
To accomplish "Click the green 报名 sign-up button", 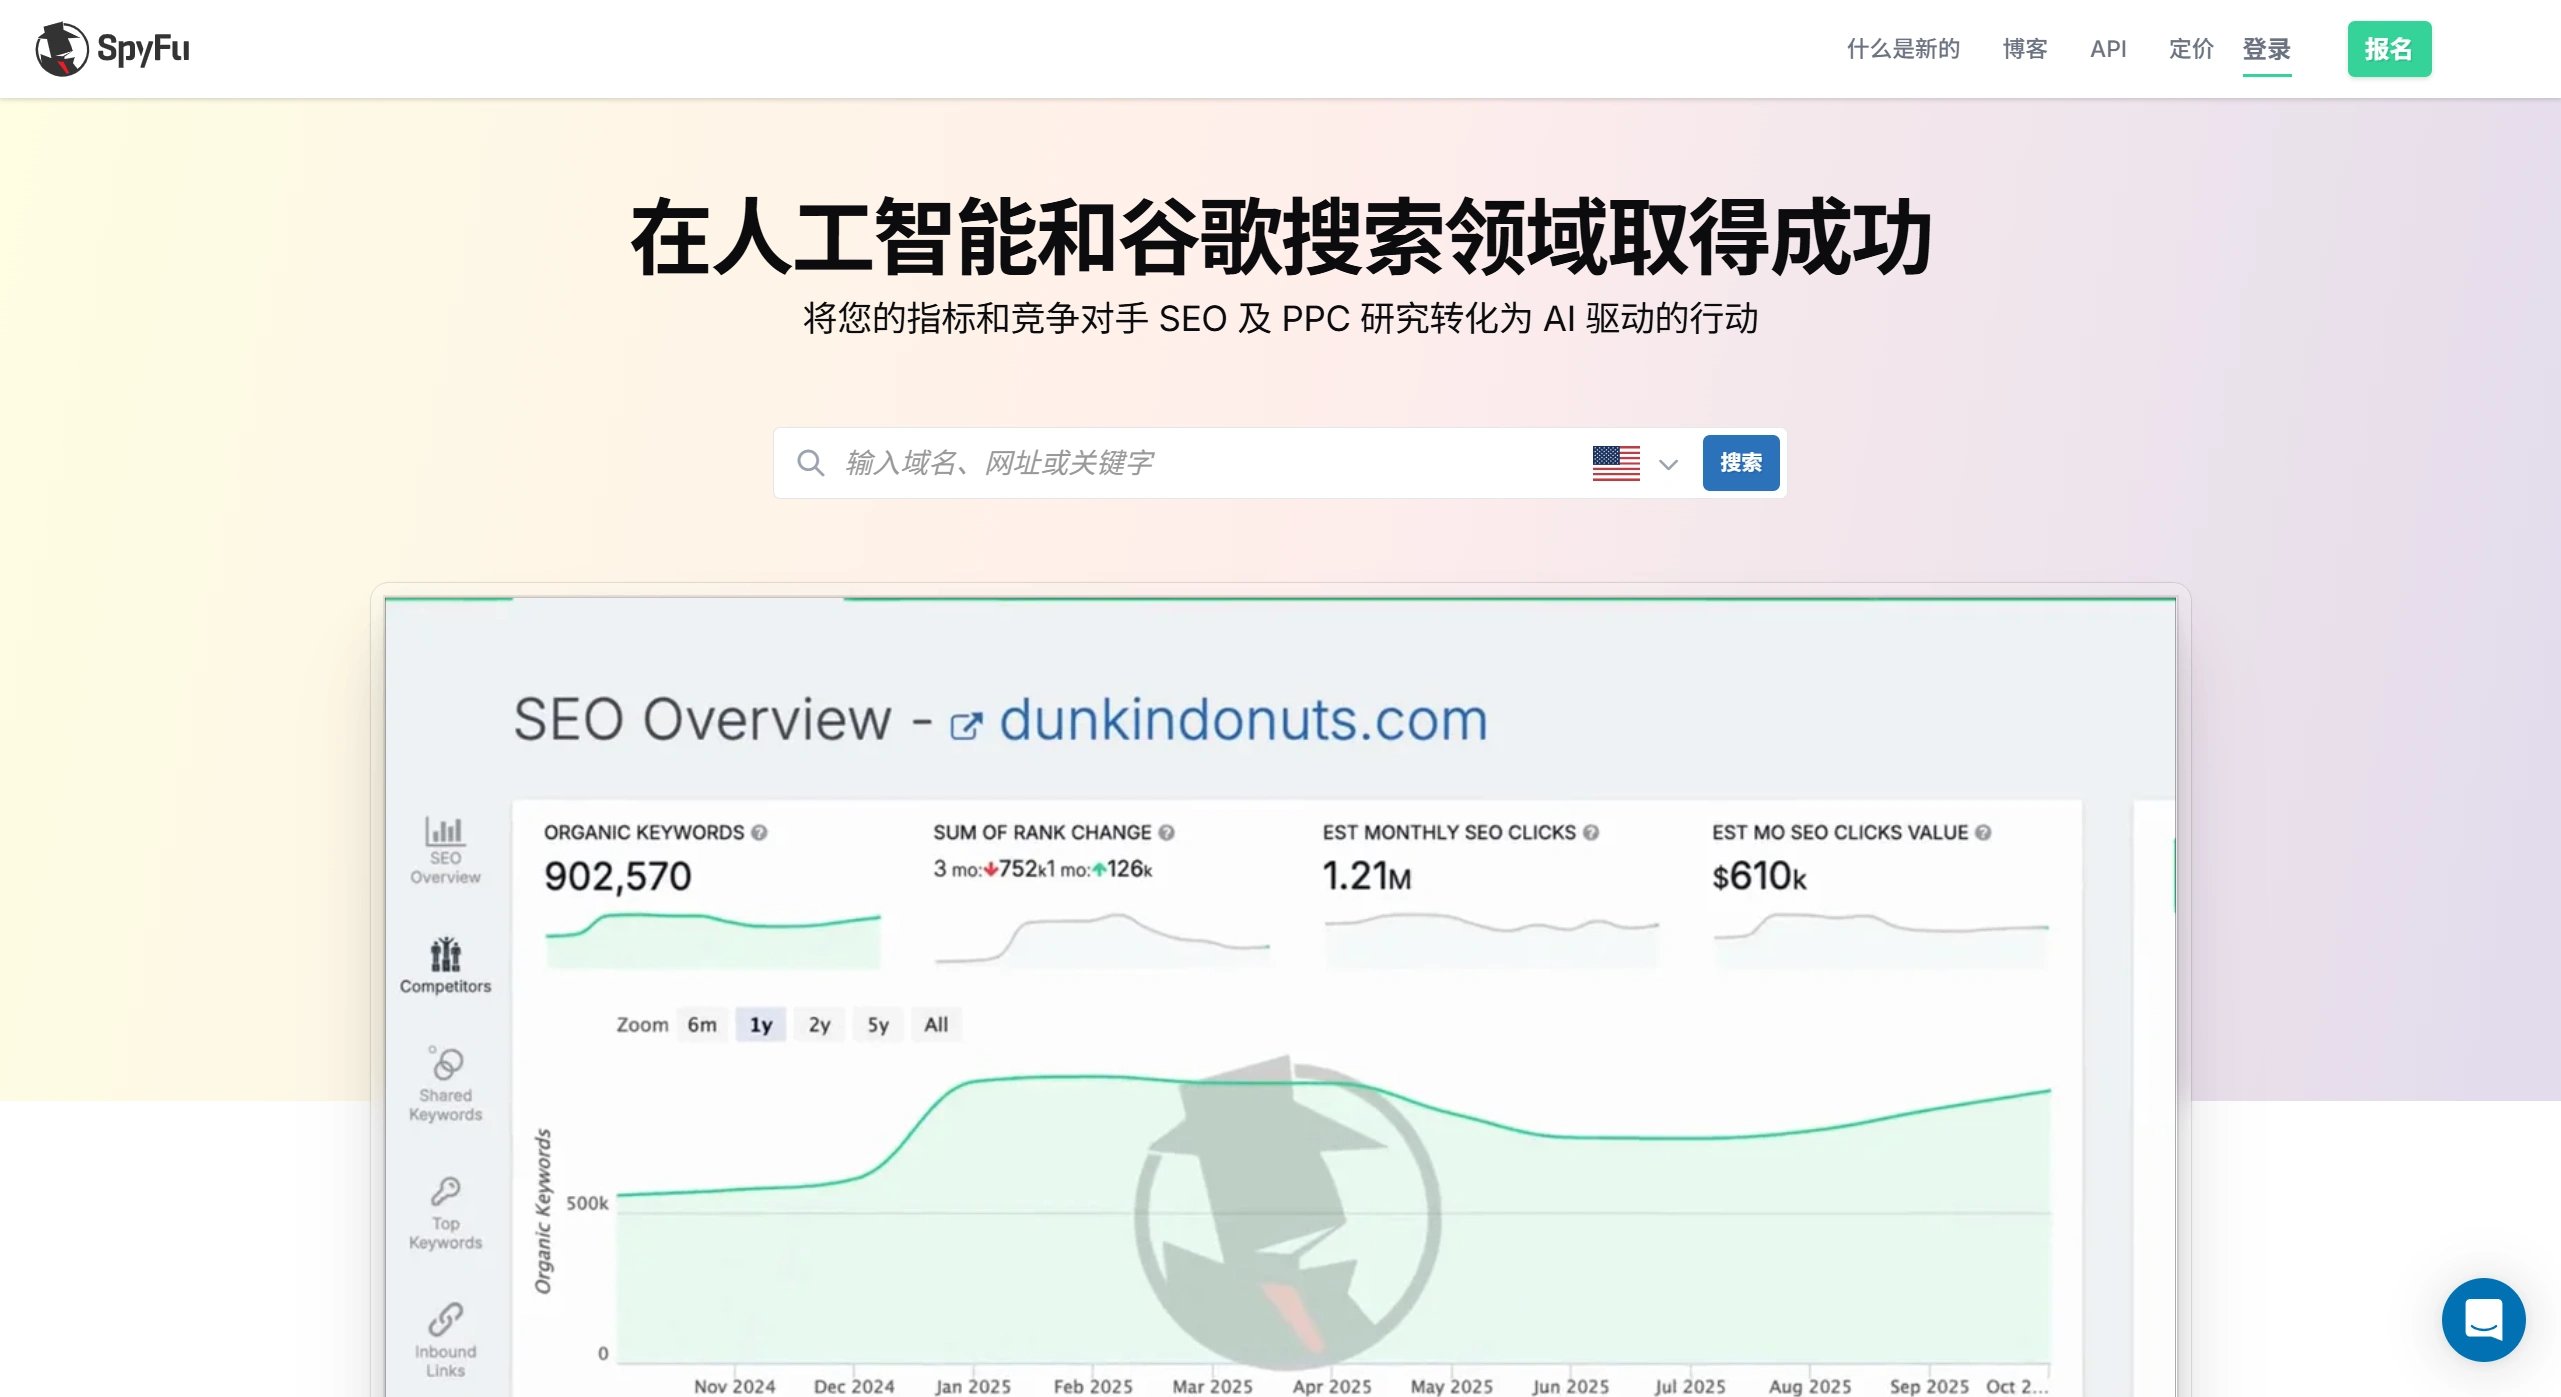I will tap(2389, 49).
